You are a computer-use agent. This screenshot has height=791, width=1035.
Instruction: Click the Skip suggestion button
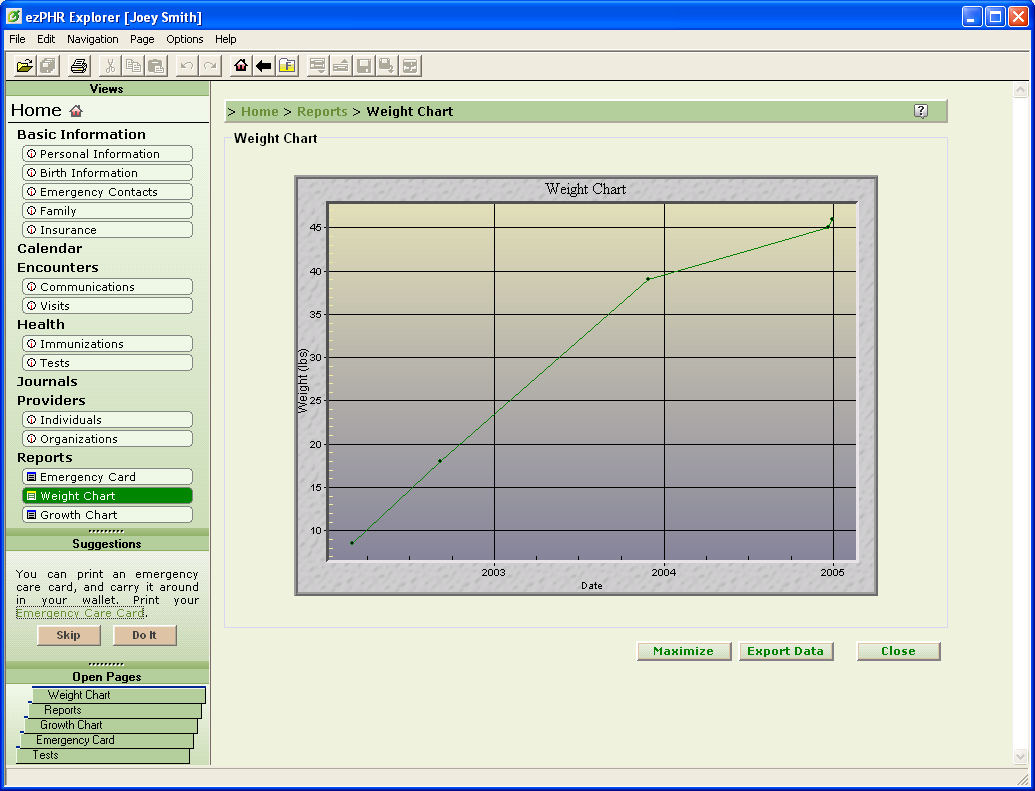point(69,635)
